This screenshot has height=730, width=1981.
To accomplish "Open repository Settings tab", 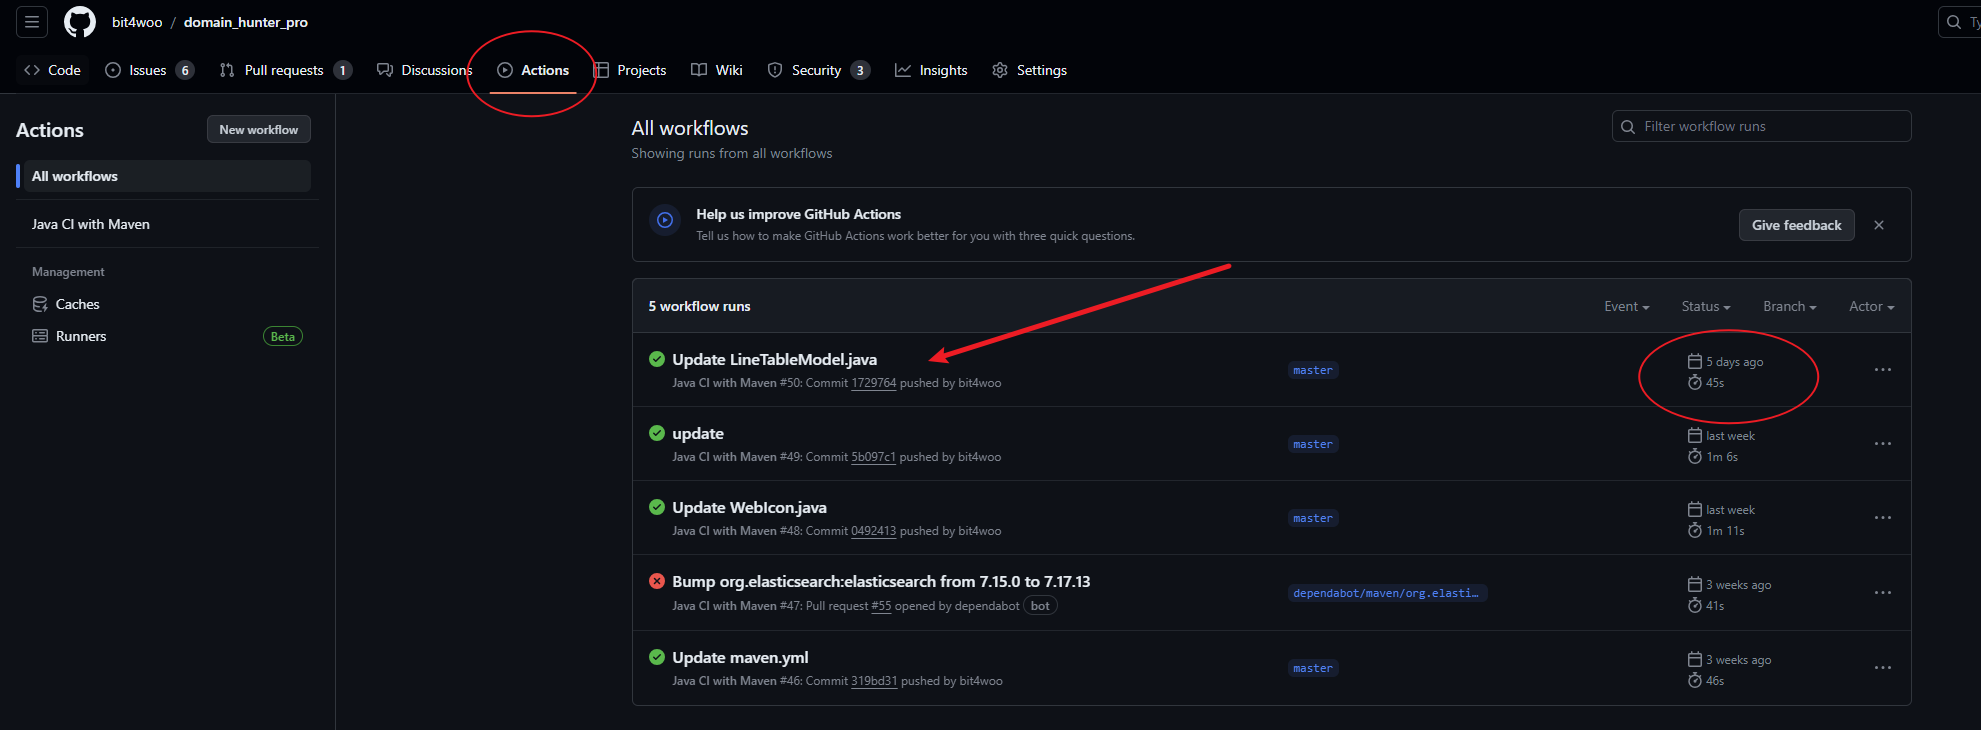I will [1029, 70].
